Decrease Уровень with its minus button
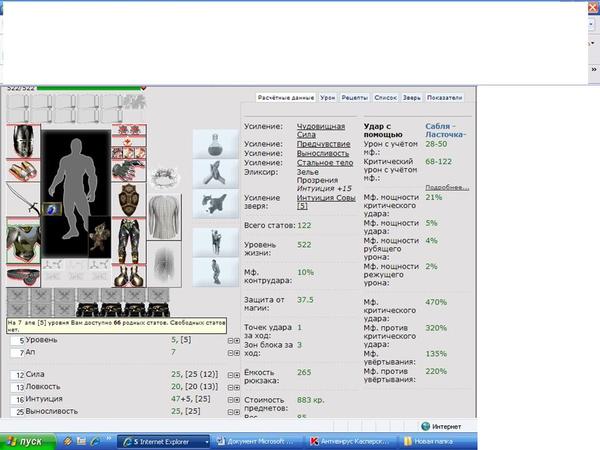This screenshot has width=600, height=450. click(x=230, y=341)
